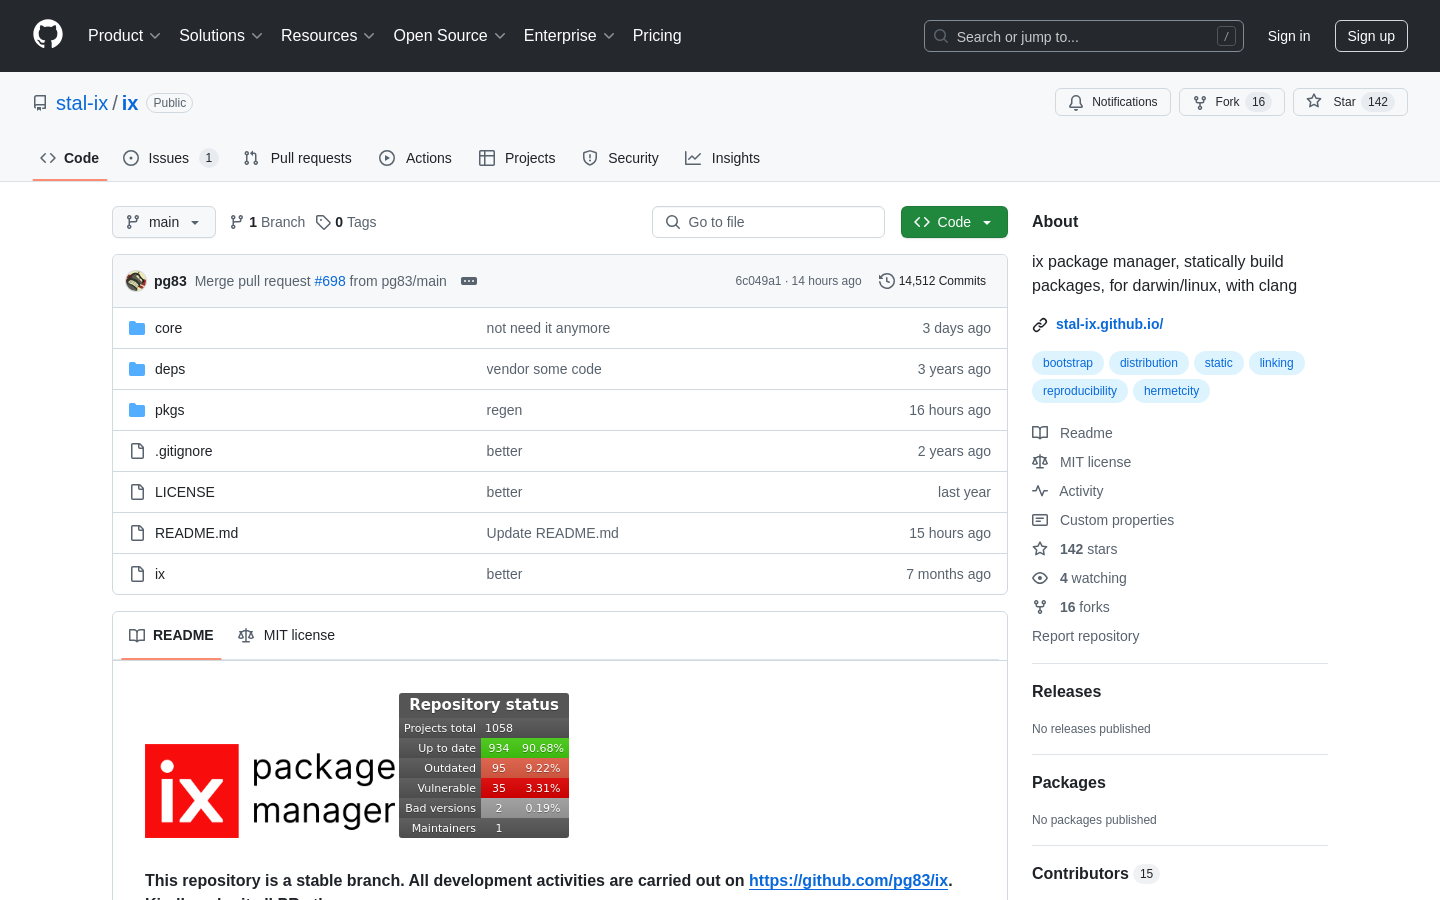Open the Enterprise dropdown
The image size is (1440, 900).
point(569,36)
